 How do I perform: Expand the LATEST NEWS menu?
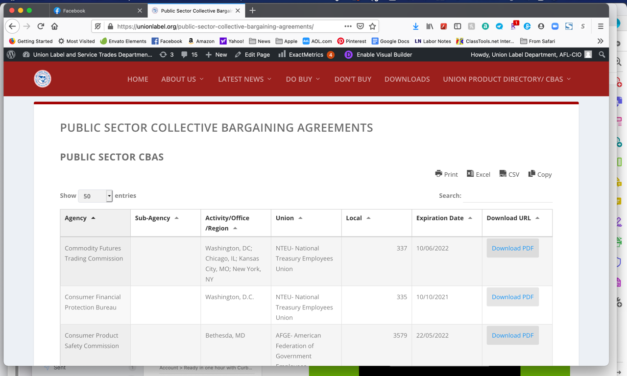pos(245,79)
